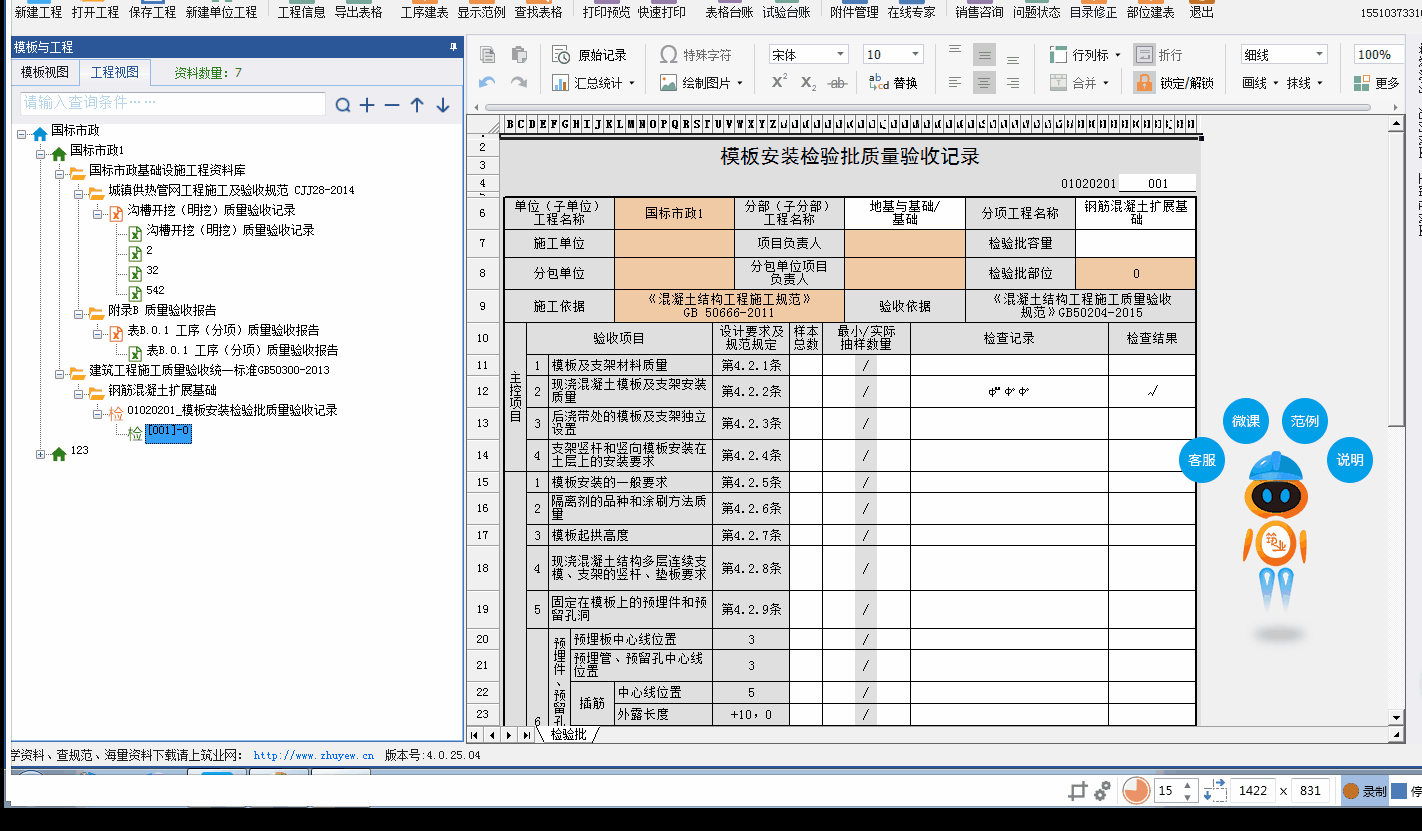
Task: Click the down arrow icon in tree panel
Action: click(x=443, y=105)
